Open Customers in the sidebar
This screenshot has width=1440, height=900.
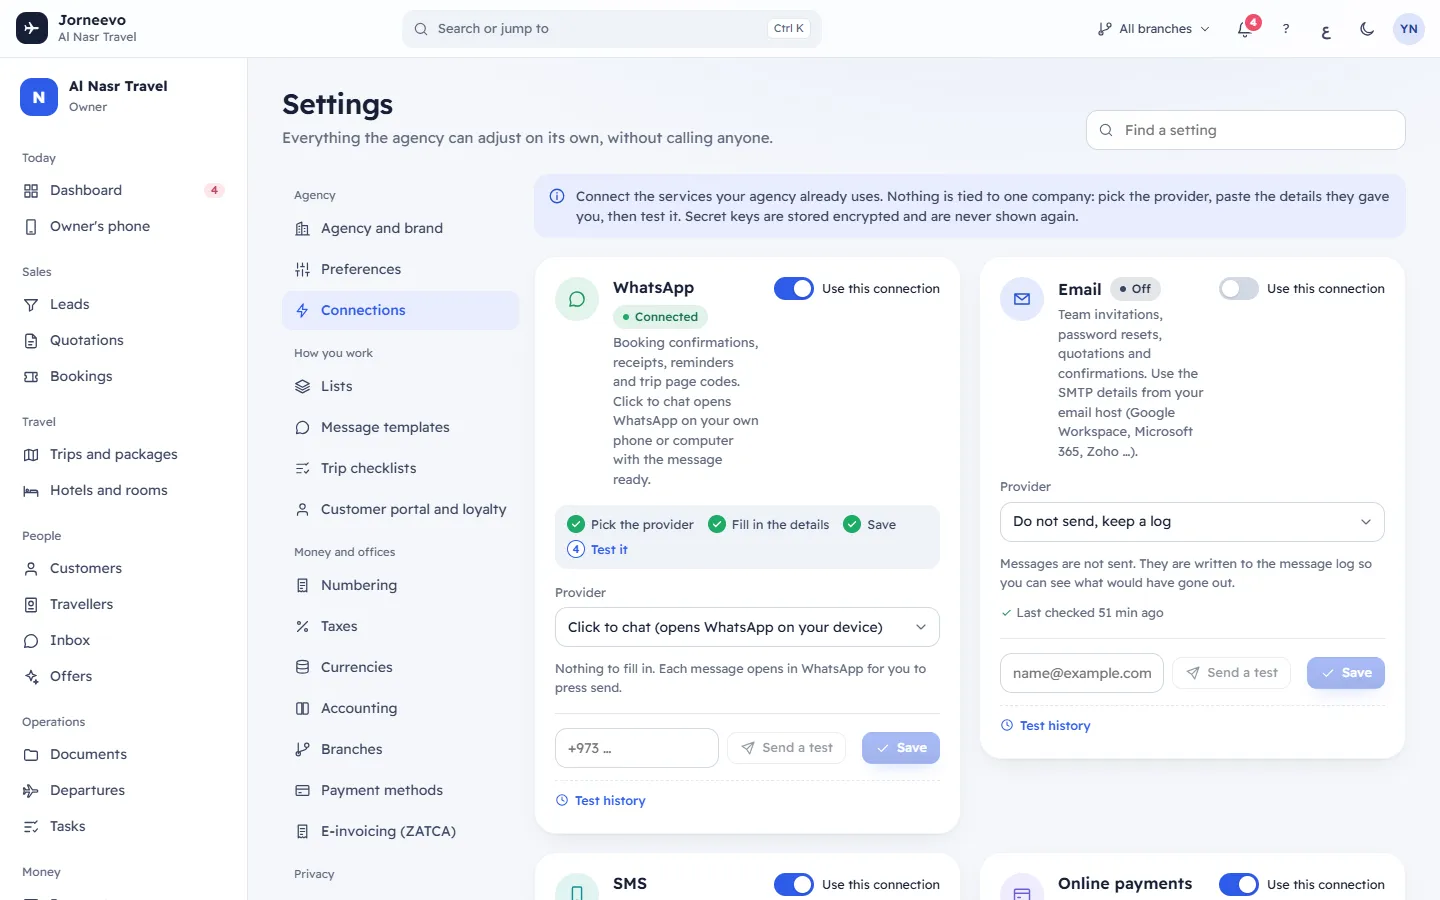click(124, 569)
